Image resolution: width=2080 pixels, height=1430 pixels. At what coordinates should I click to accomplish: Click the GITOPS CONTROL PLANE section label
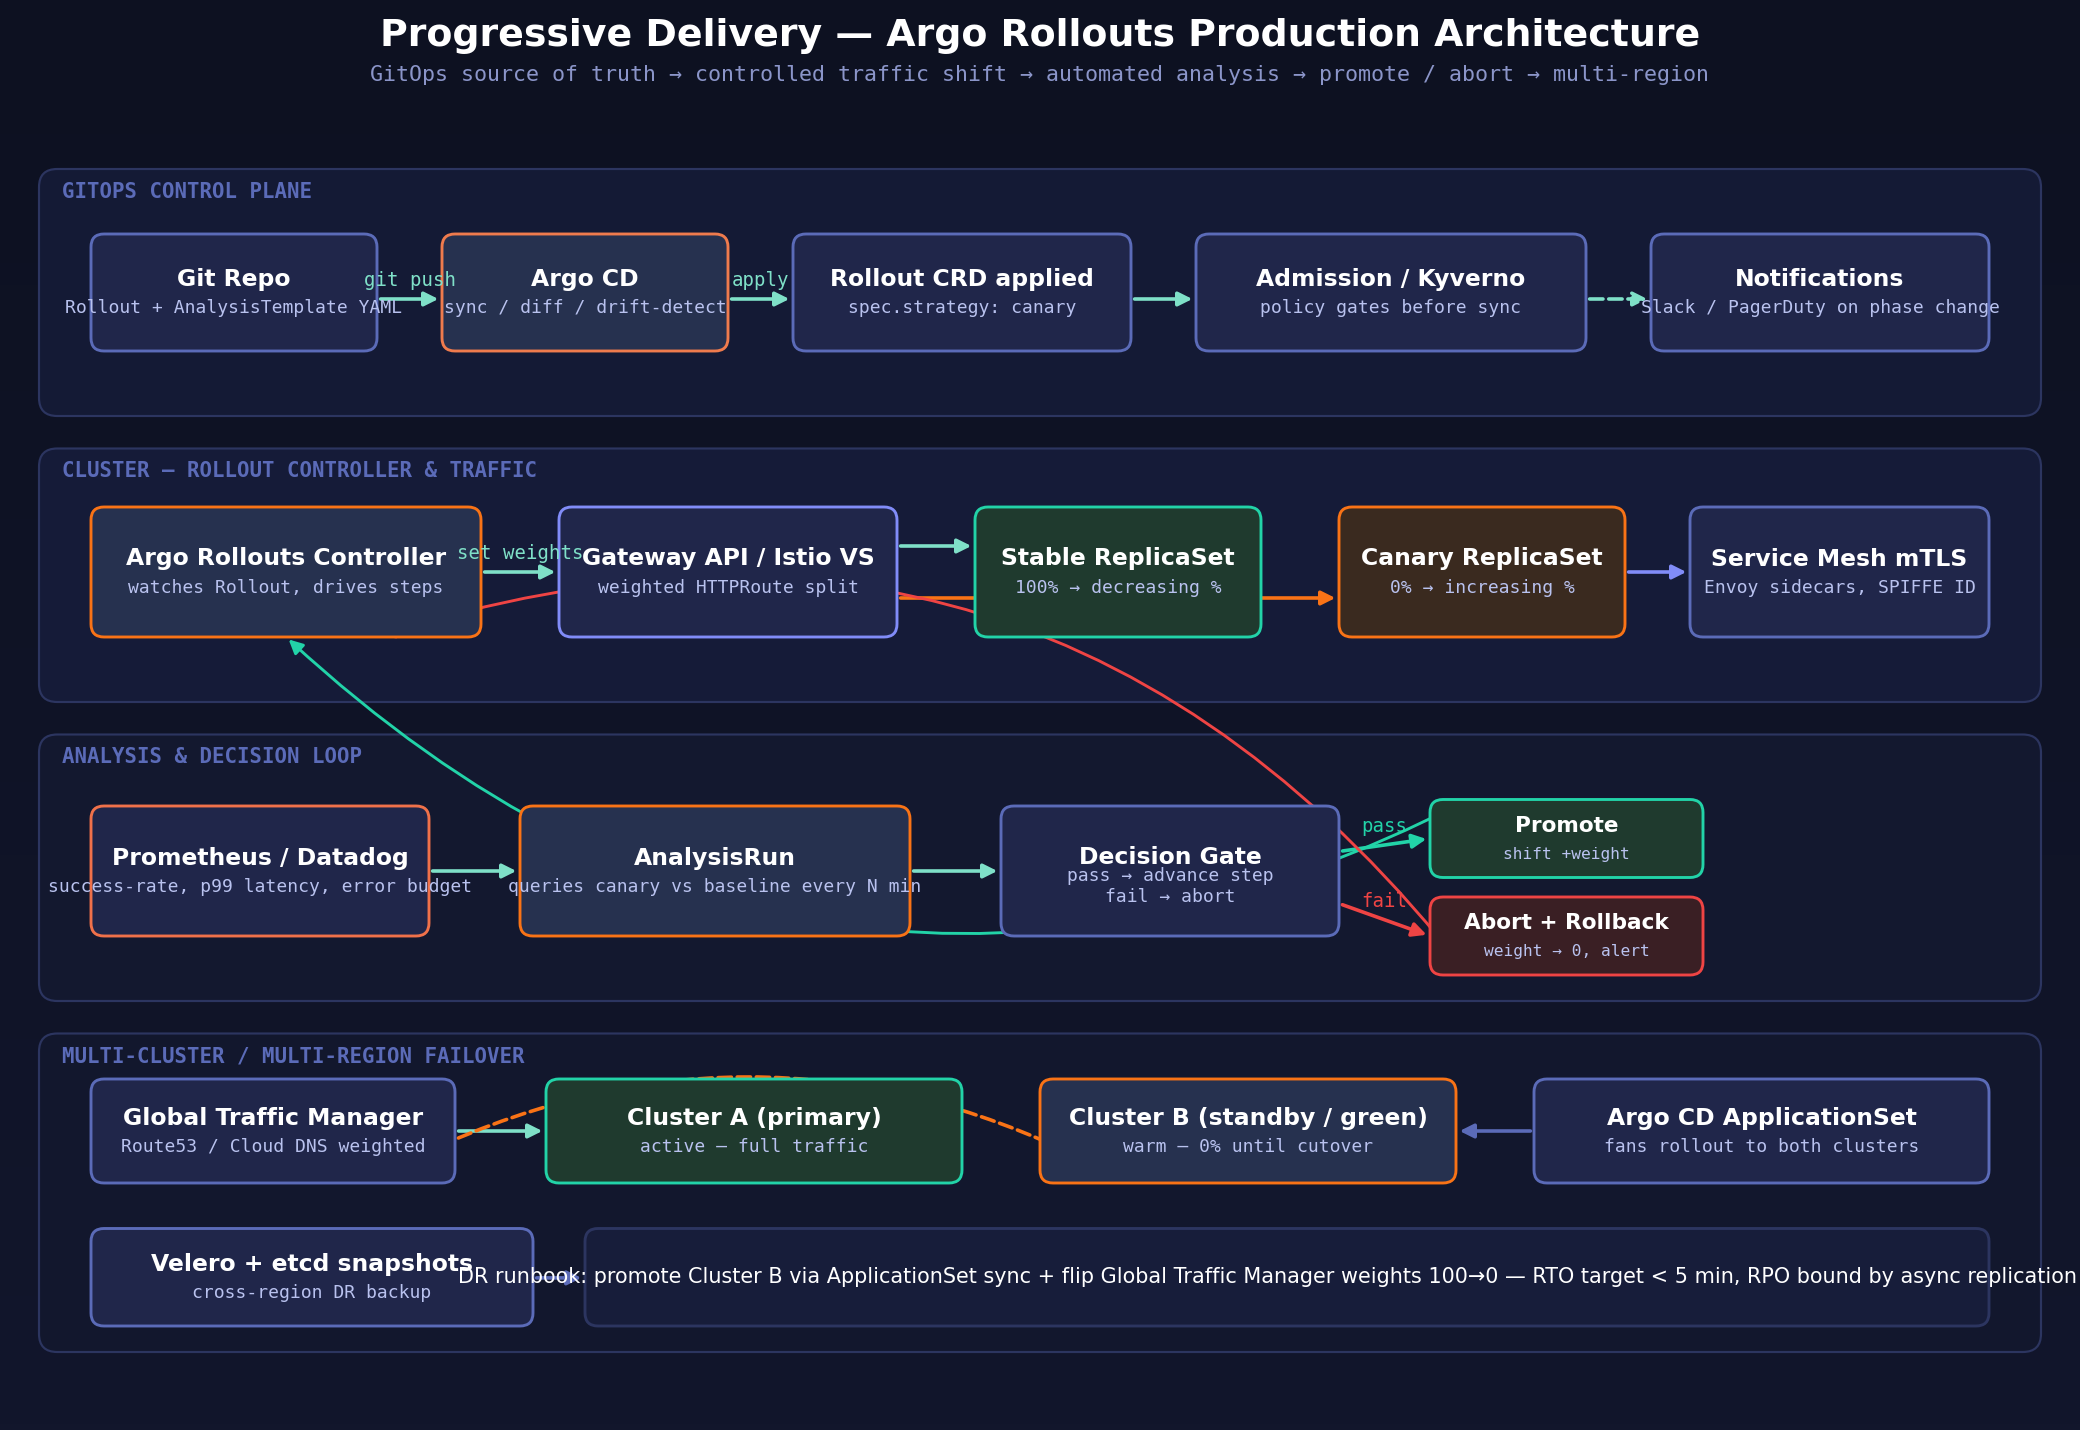tap(187, 191)
